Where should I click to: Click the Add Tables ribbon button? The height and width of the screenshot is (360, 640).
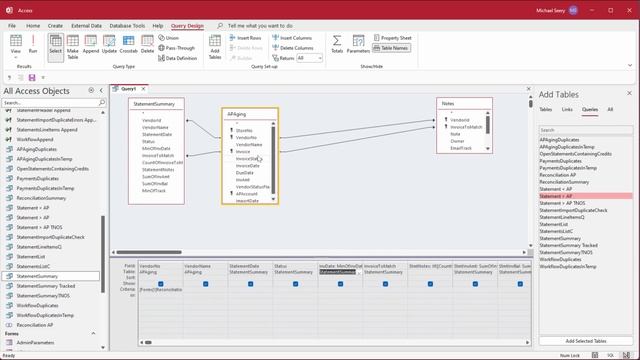tap(215, 47)
